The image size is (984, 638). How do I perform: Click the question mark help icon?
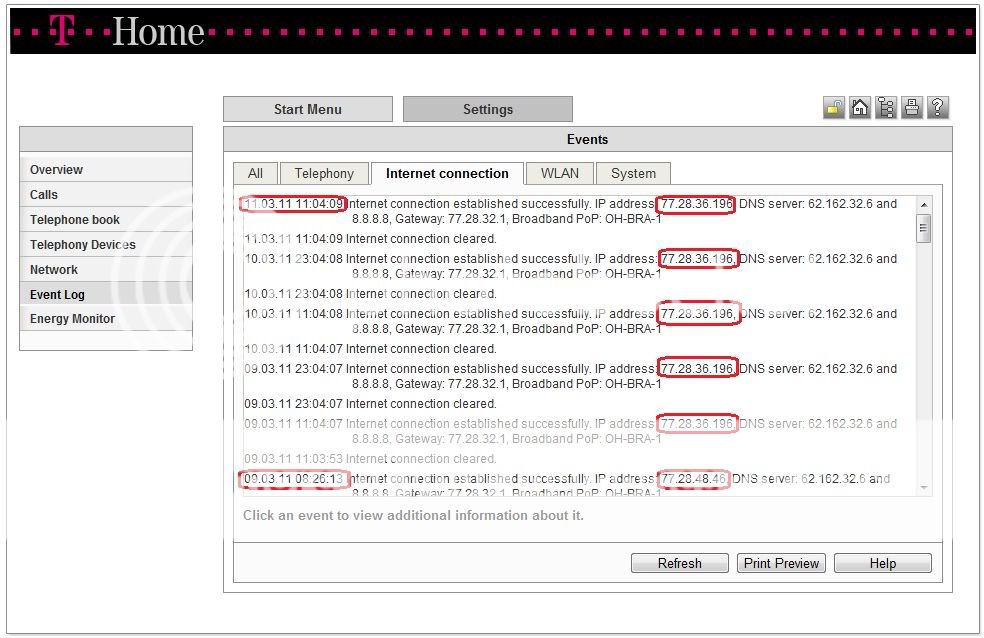(938, 108)
